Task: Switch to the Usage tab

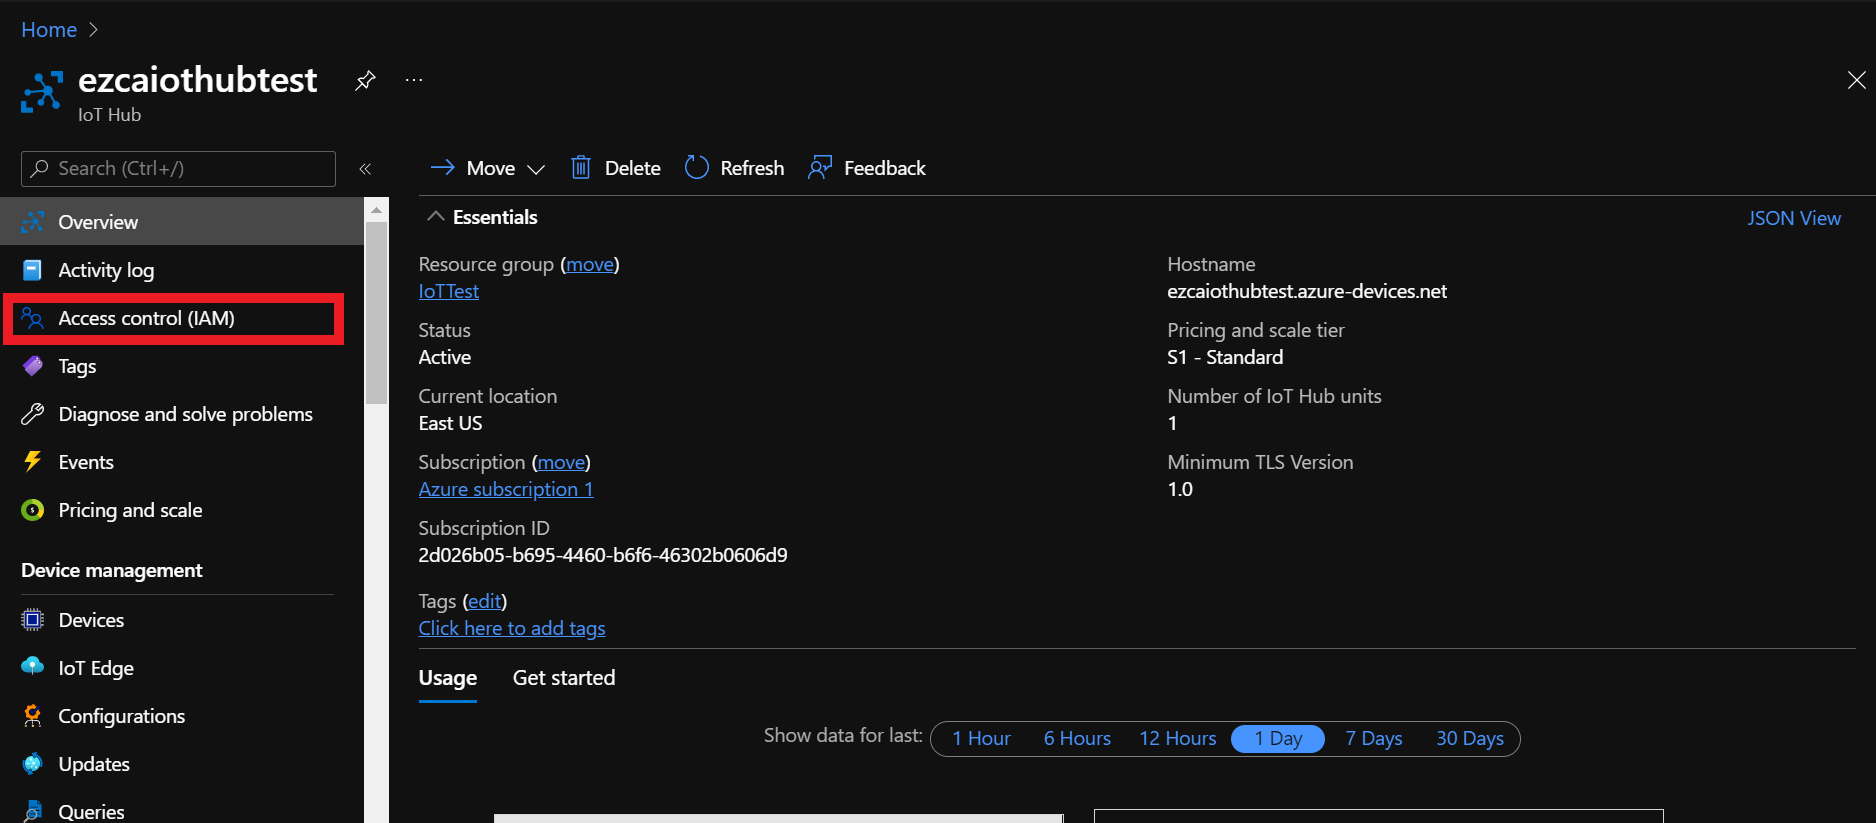Action: 447,678
